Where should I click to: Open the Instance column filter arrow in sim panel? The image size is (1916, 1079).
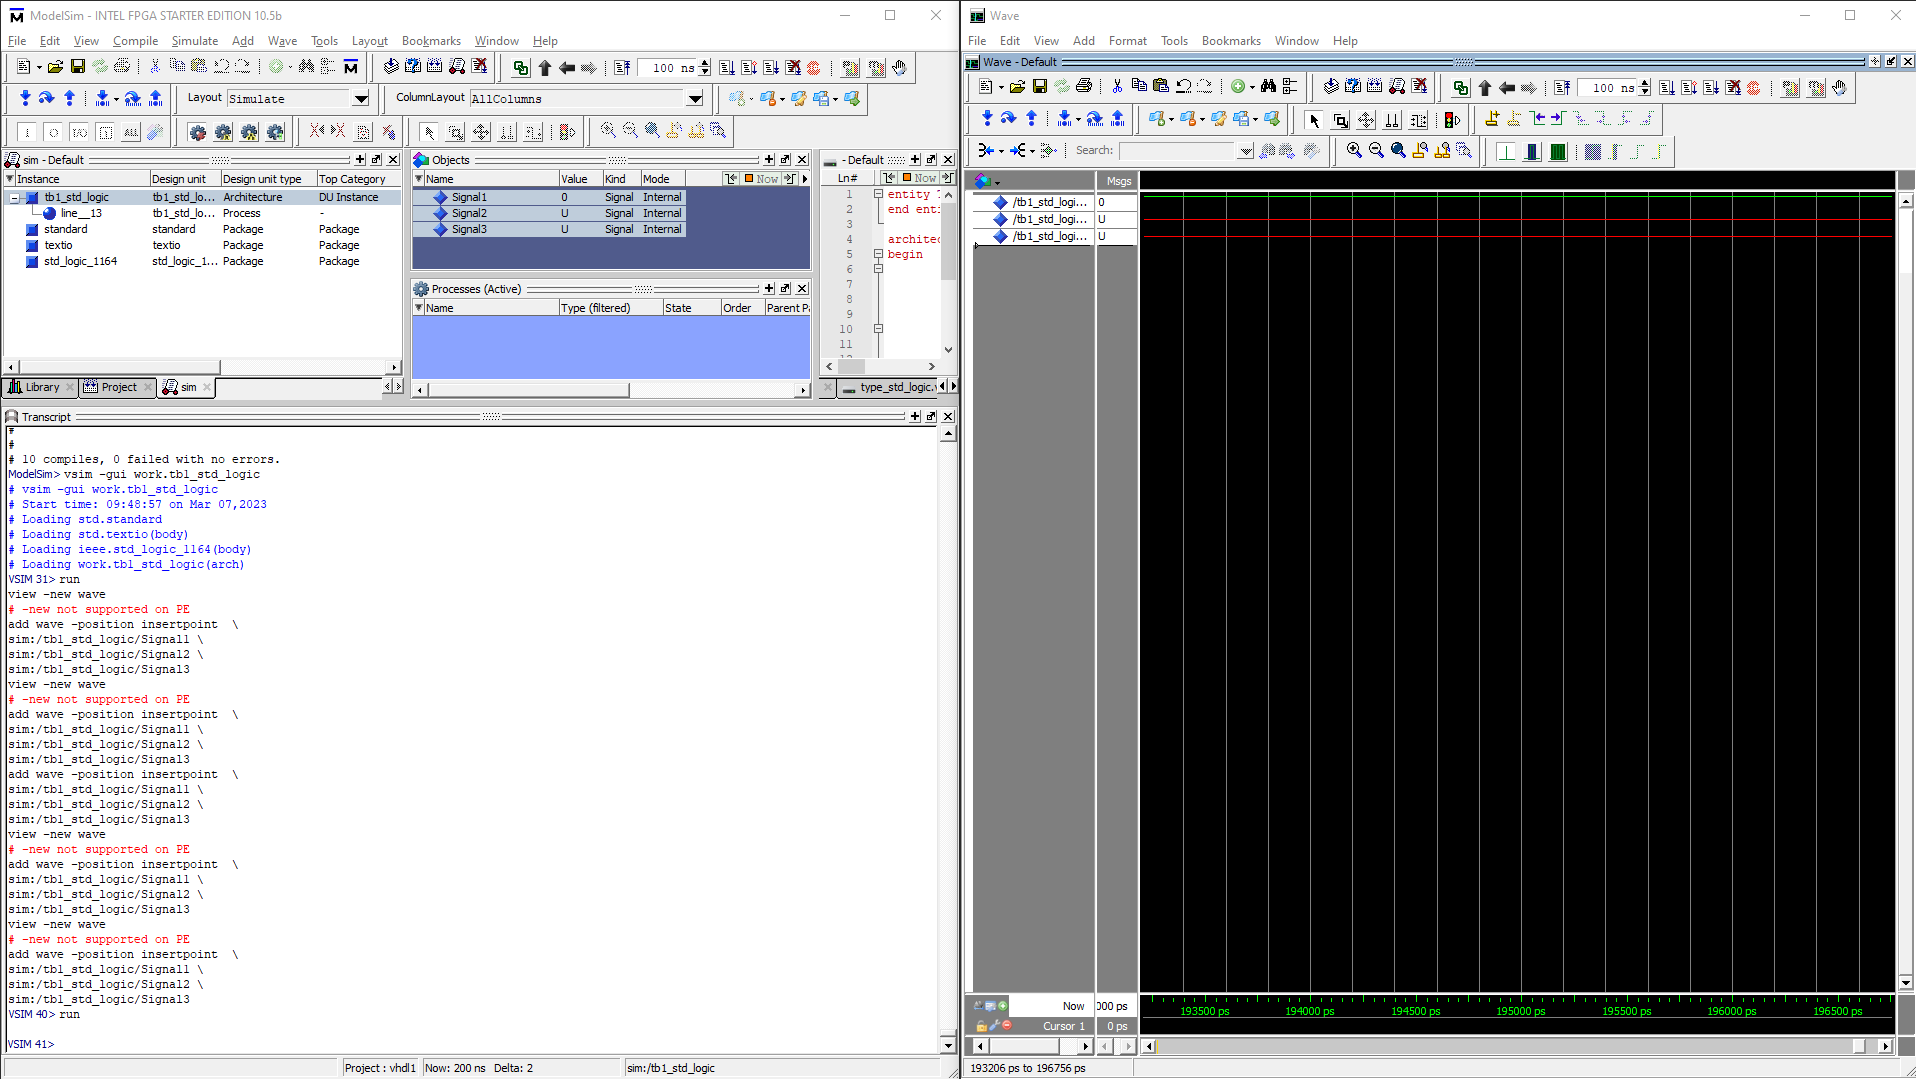(x=10, y=179)
